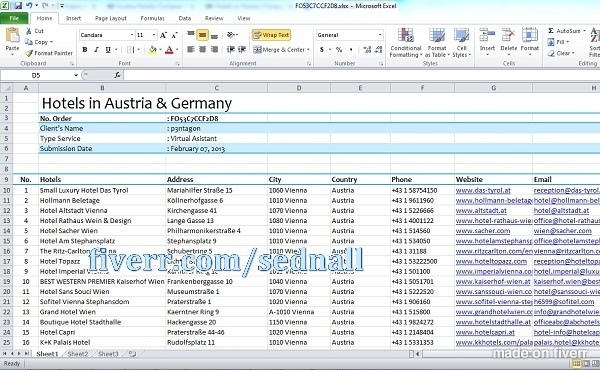600x370 pixels.
Task: Click the Copy button
Action: 39,42
